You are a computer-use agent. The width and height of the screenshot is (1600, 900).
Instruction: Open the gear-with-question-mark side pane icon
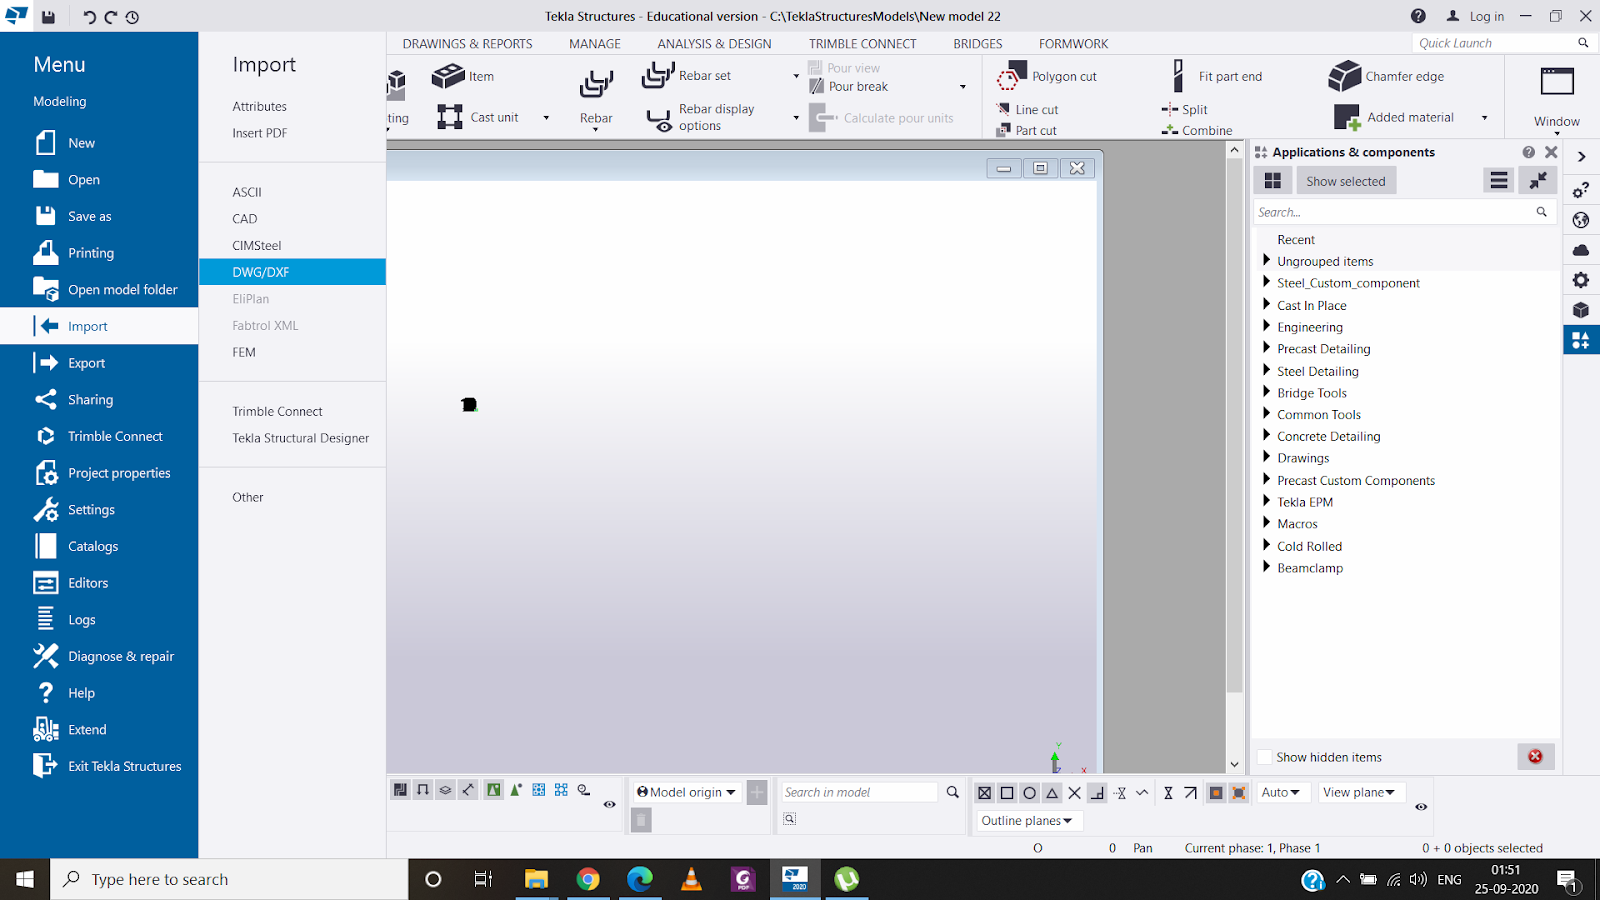(1581, 190)
